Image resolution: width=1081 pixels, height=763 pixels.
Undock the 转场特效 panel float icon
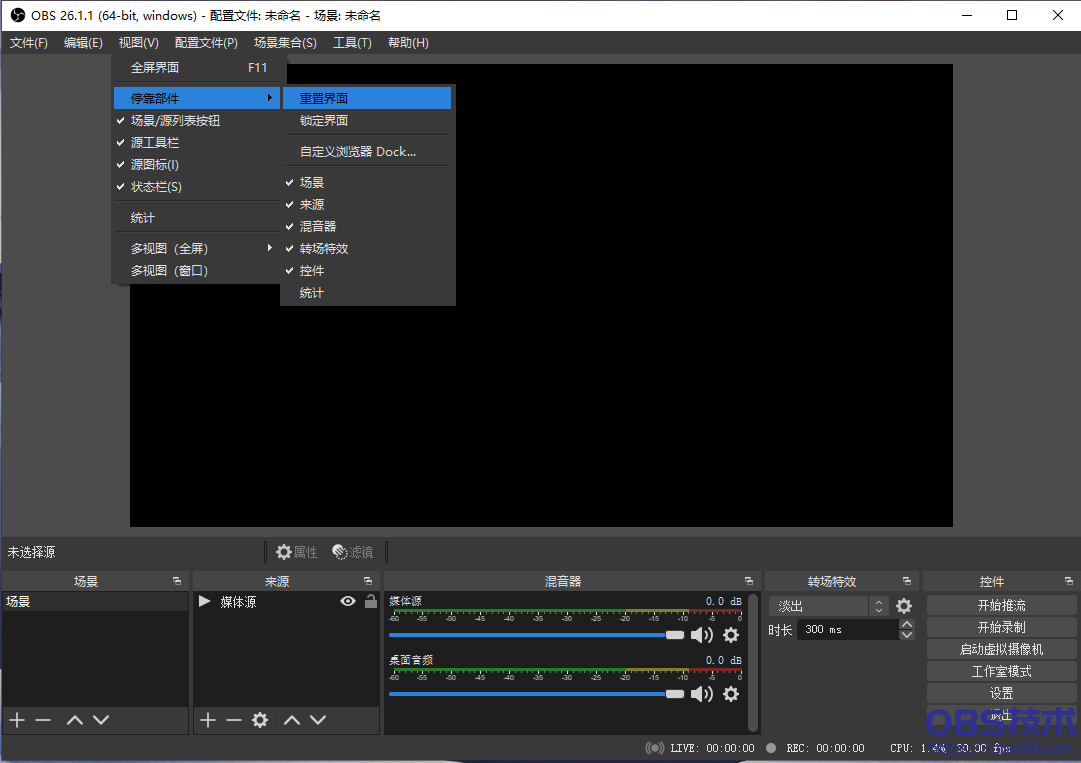(907, 581)
